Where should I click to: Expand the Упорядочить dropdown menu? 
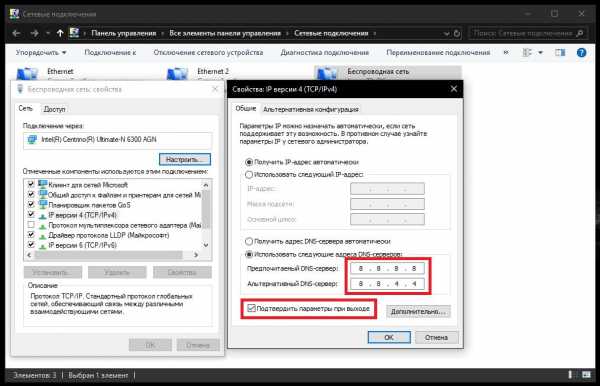pos(41,52)
